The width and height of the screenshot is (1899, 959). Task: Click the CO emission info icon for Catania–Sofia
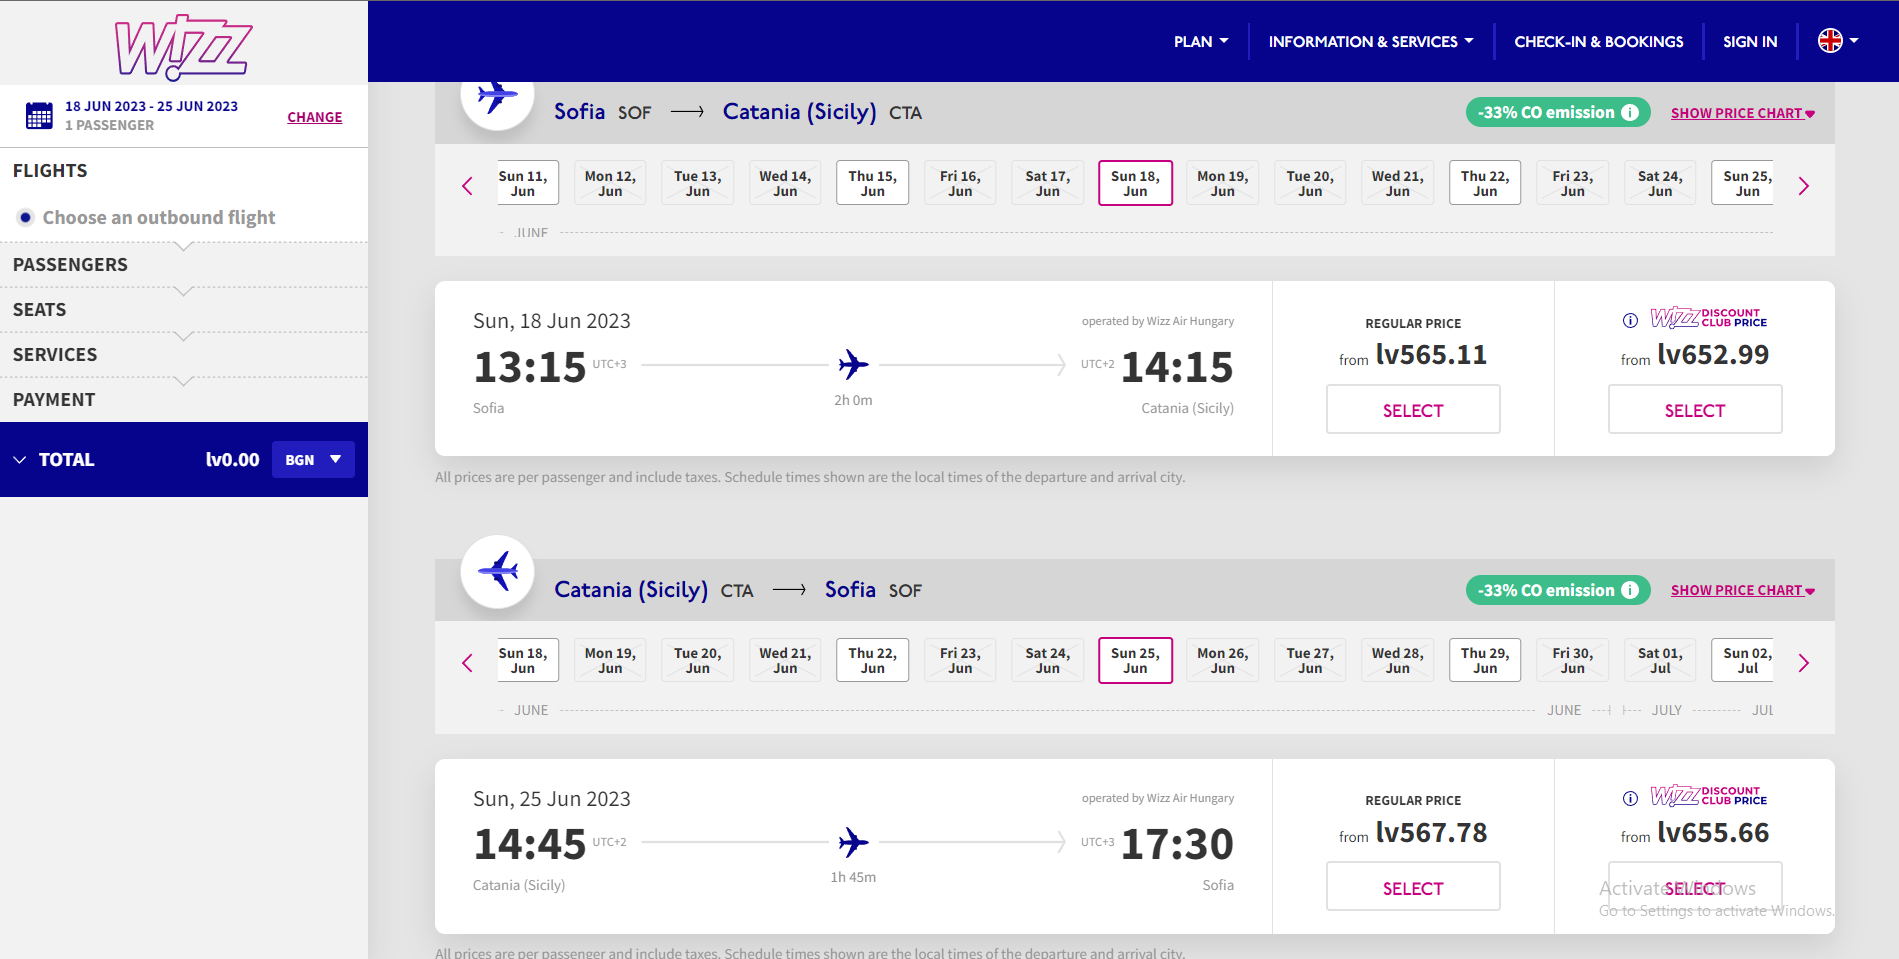point(1630,590)
